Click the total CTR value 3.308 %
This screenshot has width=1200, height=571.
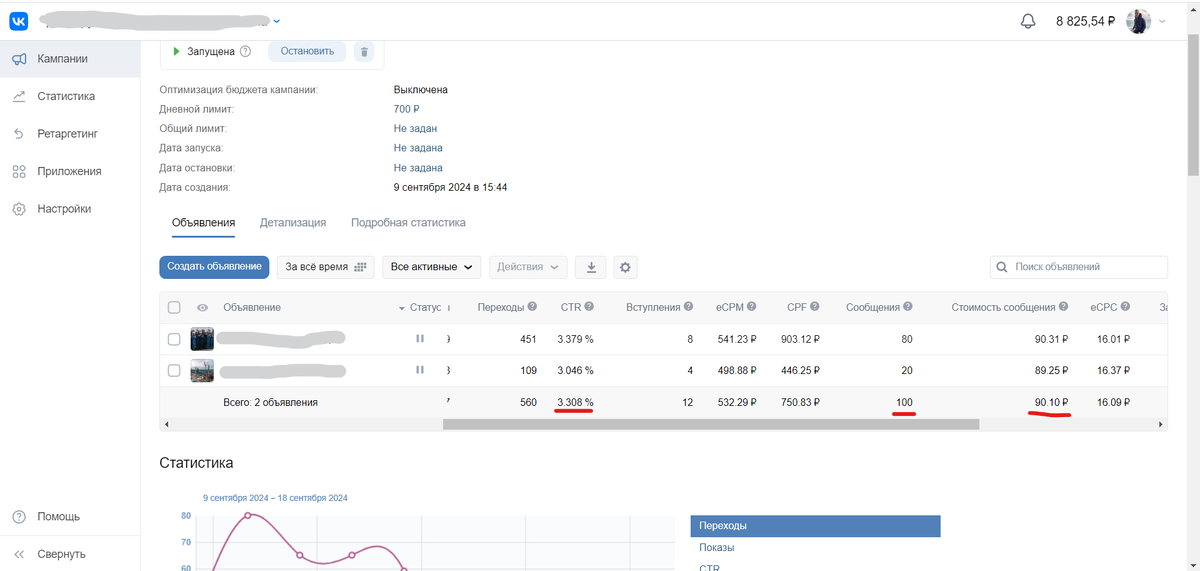pyautogui.click(x=575, y=402)
